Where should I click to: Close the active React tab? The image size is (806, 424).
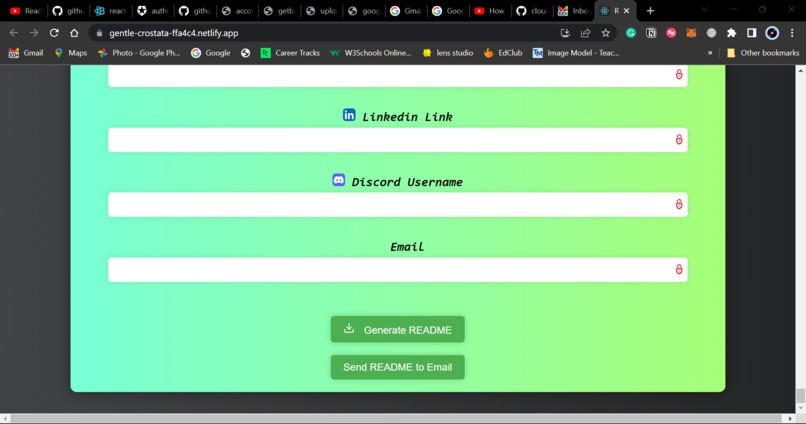point(627,11)
